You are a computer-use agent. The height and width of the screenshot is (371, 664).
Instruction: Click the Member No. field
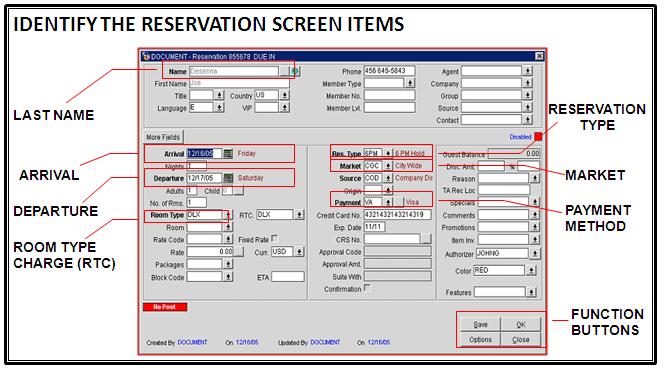coord(390,96)
